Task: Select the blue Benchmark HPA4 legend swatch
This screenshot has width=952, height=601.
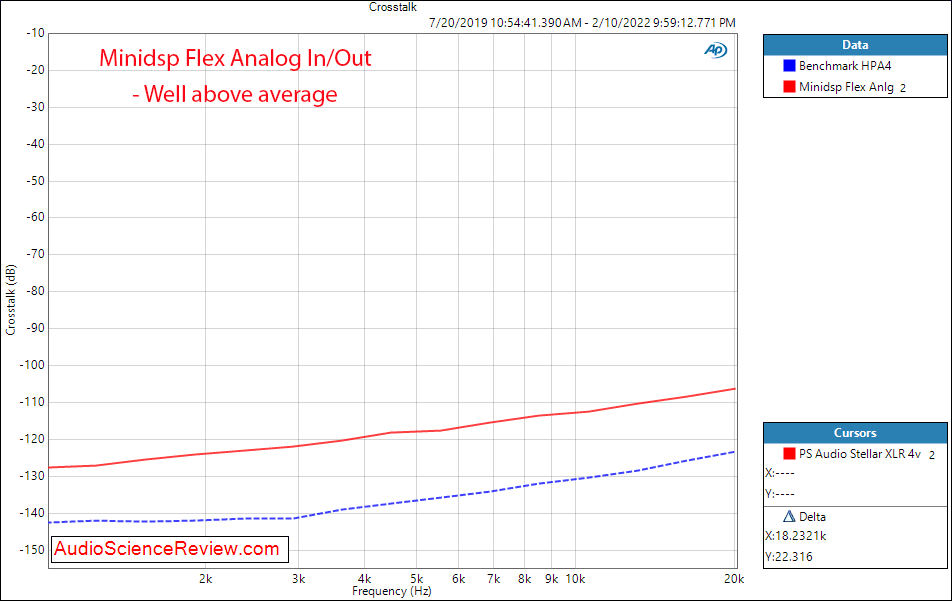Action: pyautogui.click(x=789, y=66)
